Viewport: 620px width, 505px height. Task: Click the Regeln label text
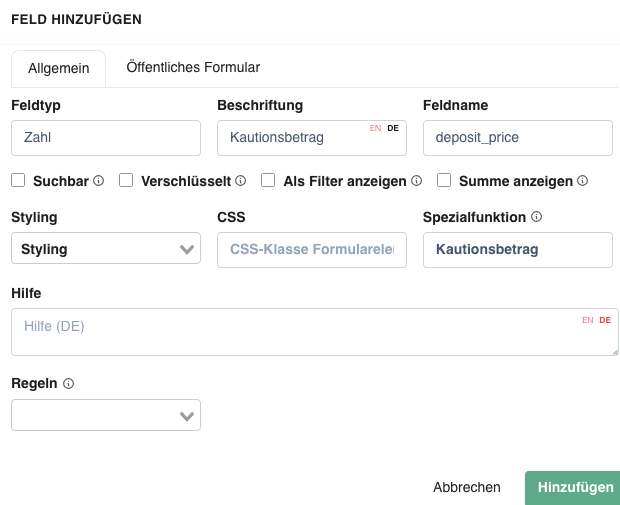(x=34, y=383)
